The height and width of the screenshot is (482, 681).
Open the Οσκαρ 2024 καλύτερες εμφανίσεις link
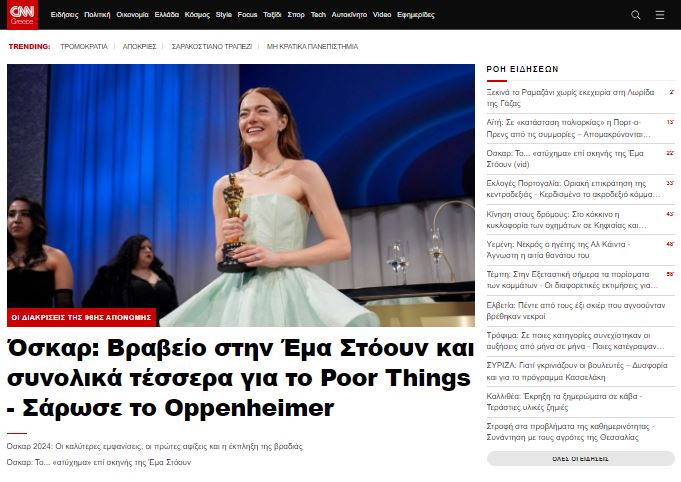point(155,446)
